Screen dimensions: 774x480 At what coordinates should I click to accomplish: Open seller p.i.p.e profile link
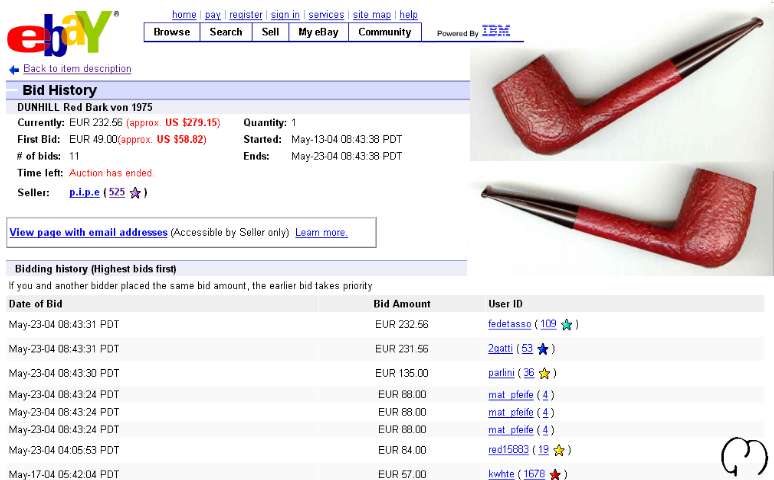coord(84,193)
